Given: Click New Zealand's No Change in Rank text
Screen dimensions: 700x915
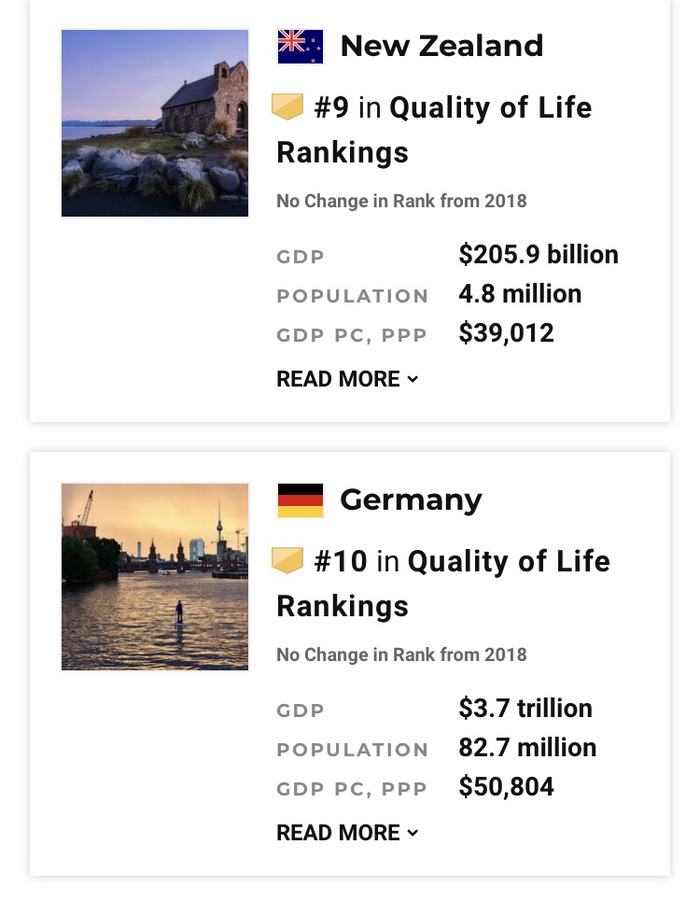Looking at the screenshot, I should [401, 201].
